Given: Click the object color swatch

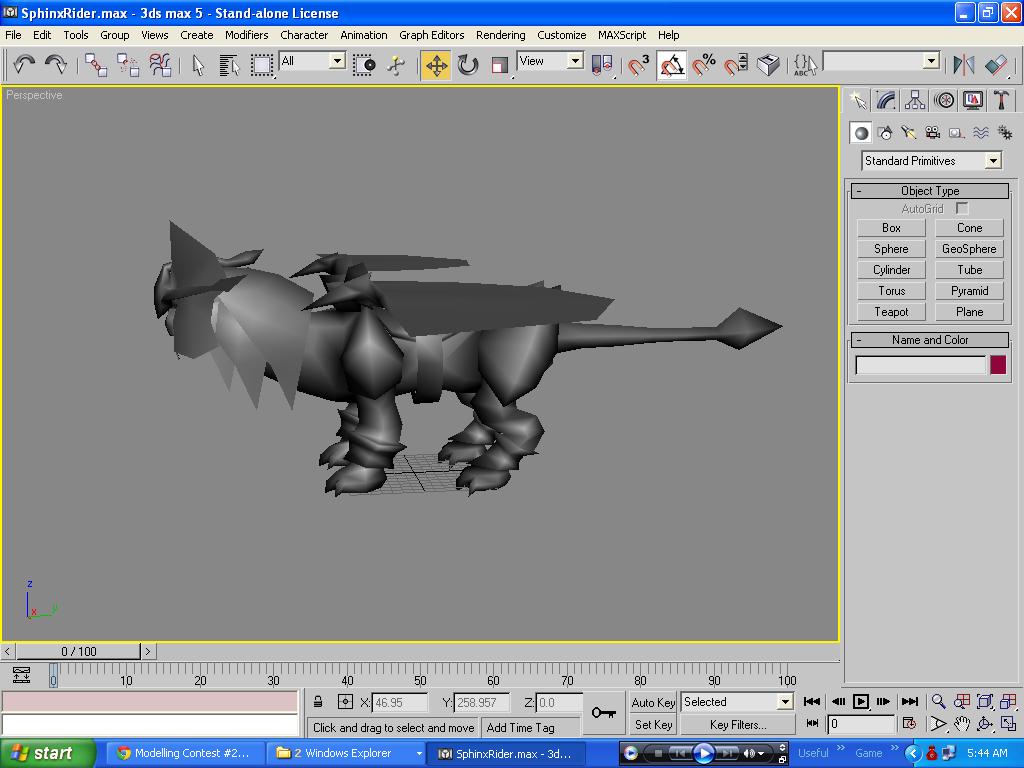Looking at the screenshot, I should tap(998, 365).
